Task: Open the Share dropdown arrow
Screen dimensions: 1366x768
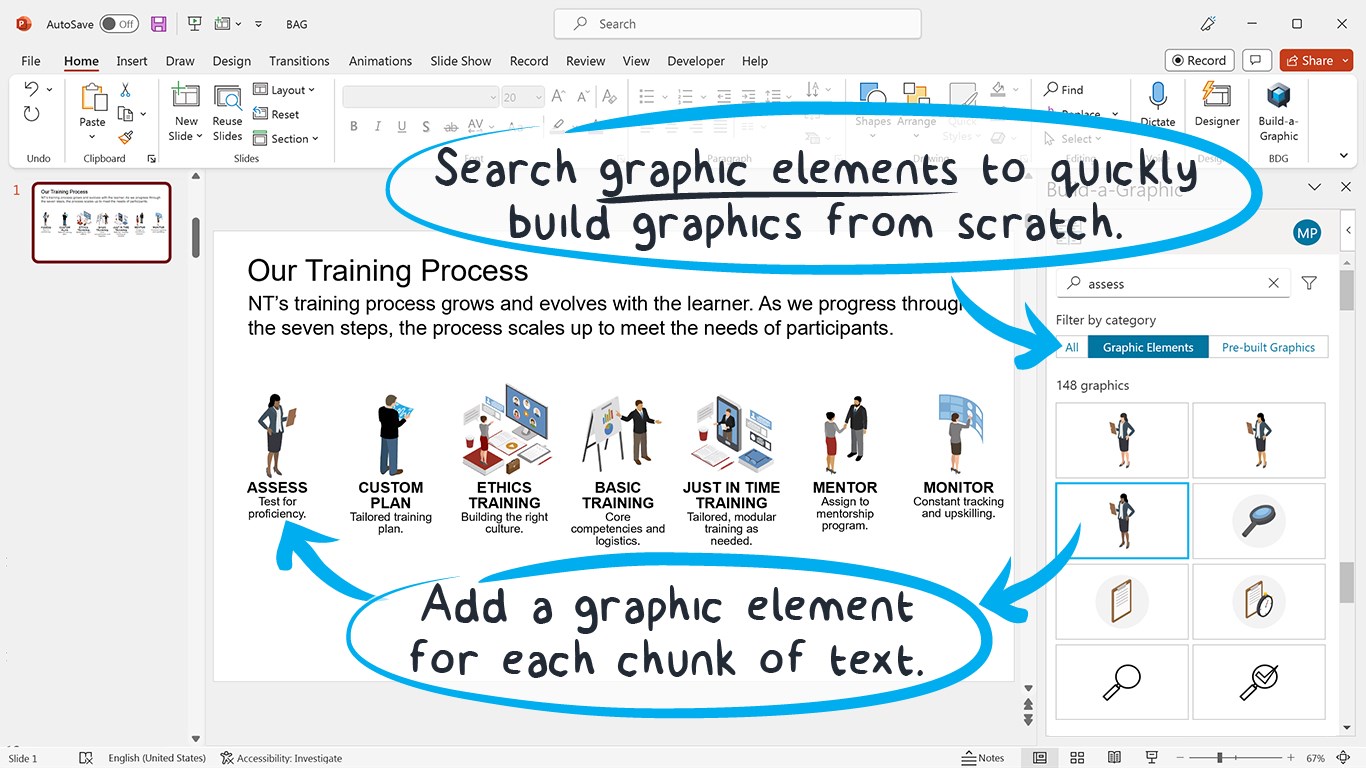Action: tap(1344, 60)
